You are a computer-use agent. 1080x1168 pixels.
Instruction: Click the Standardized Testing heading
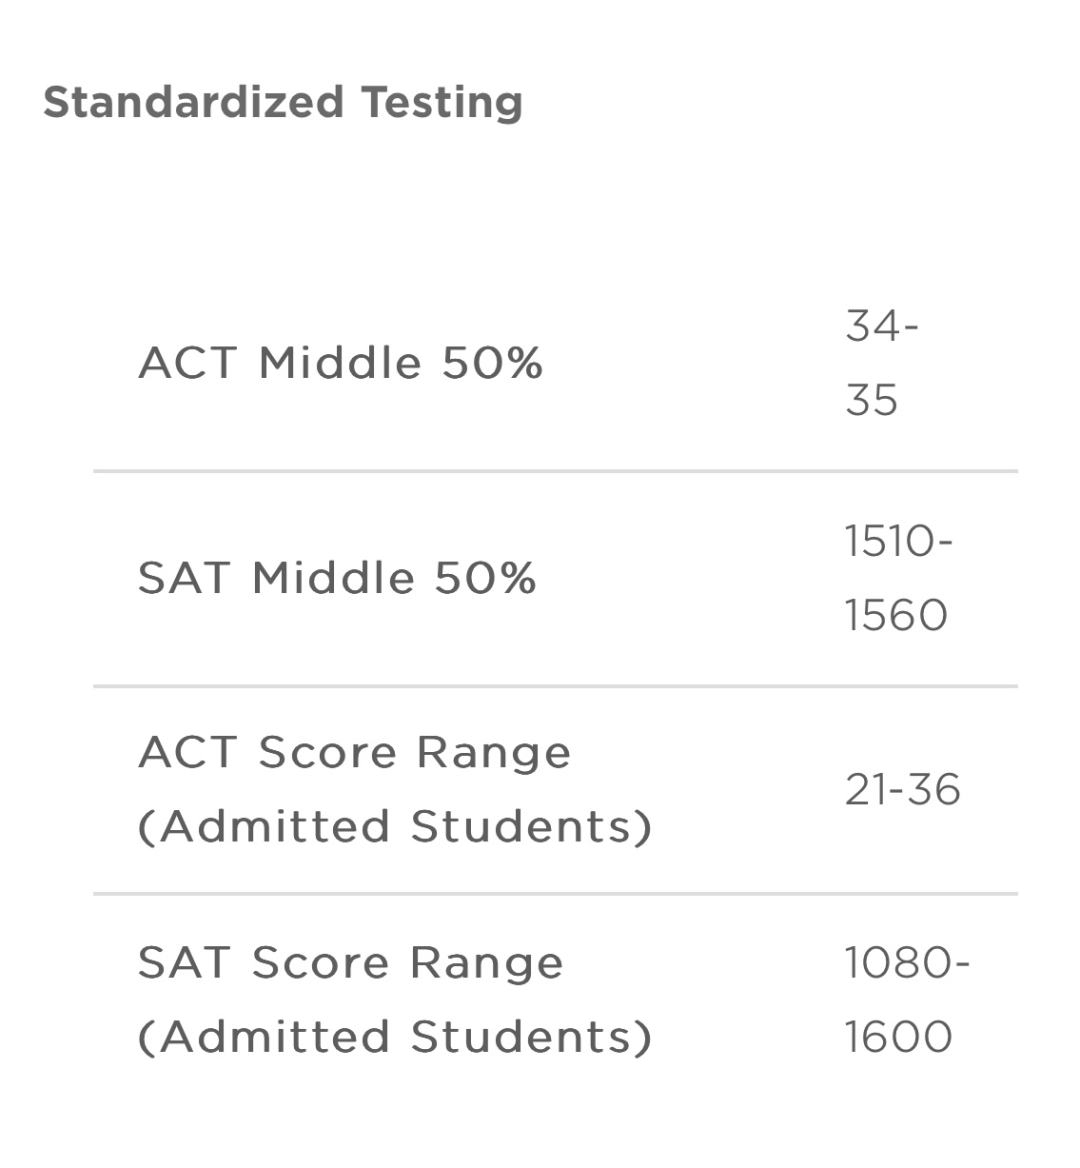(282, 103)
